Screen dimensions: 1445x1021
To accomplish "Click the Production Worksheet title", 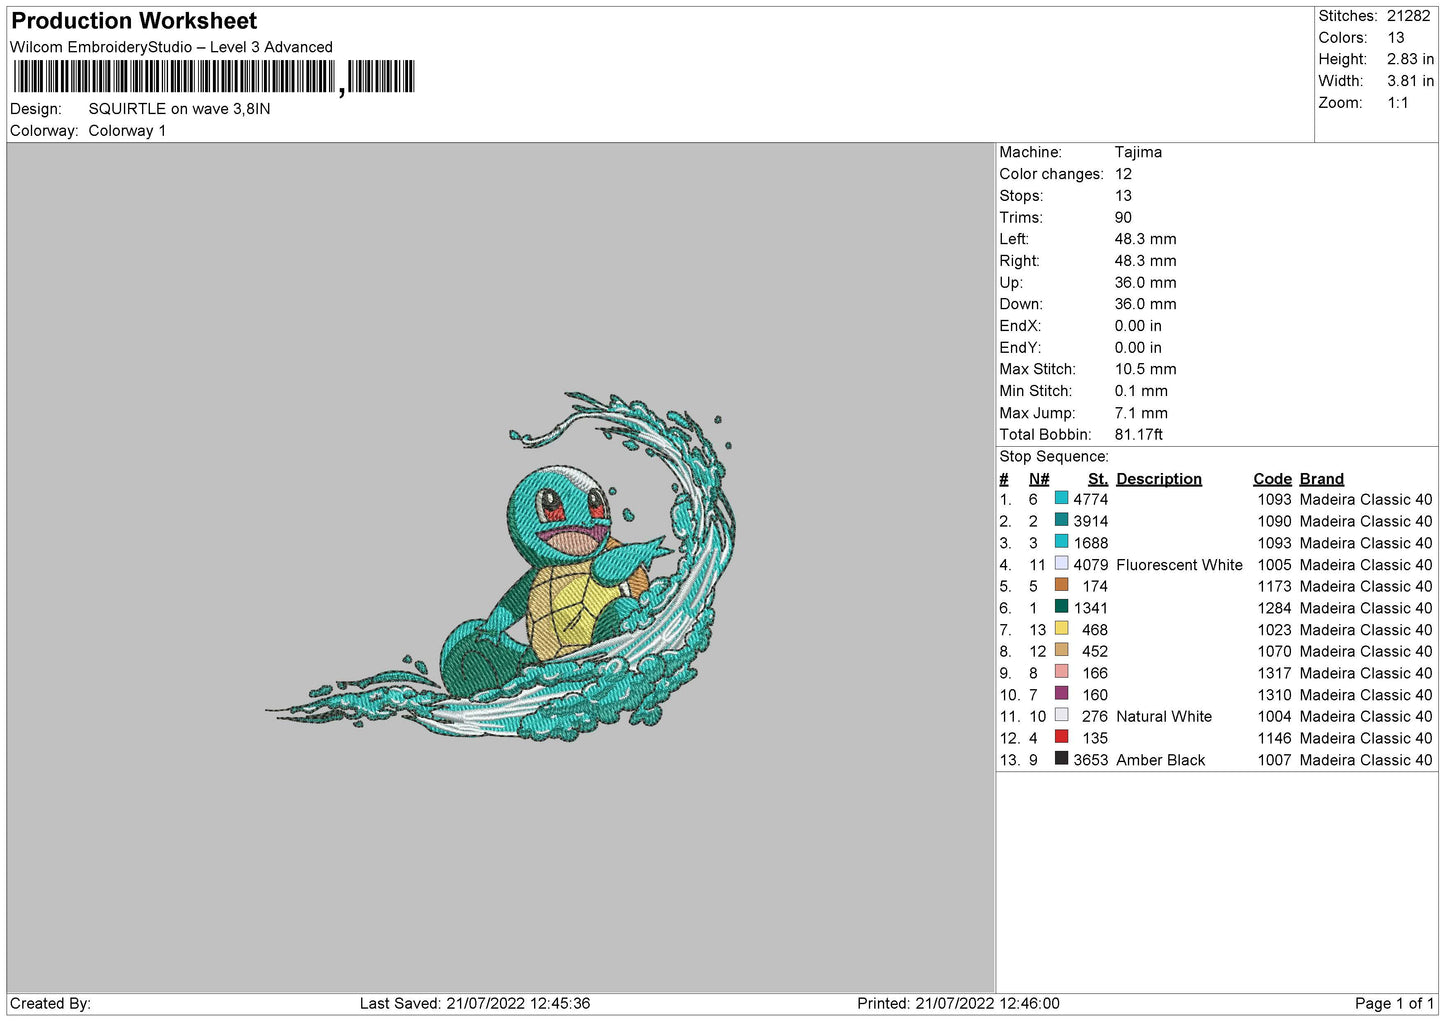I will coord(134,21).
